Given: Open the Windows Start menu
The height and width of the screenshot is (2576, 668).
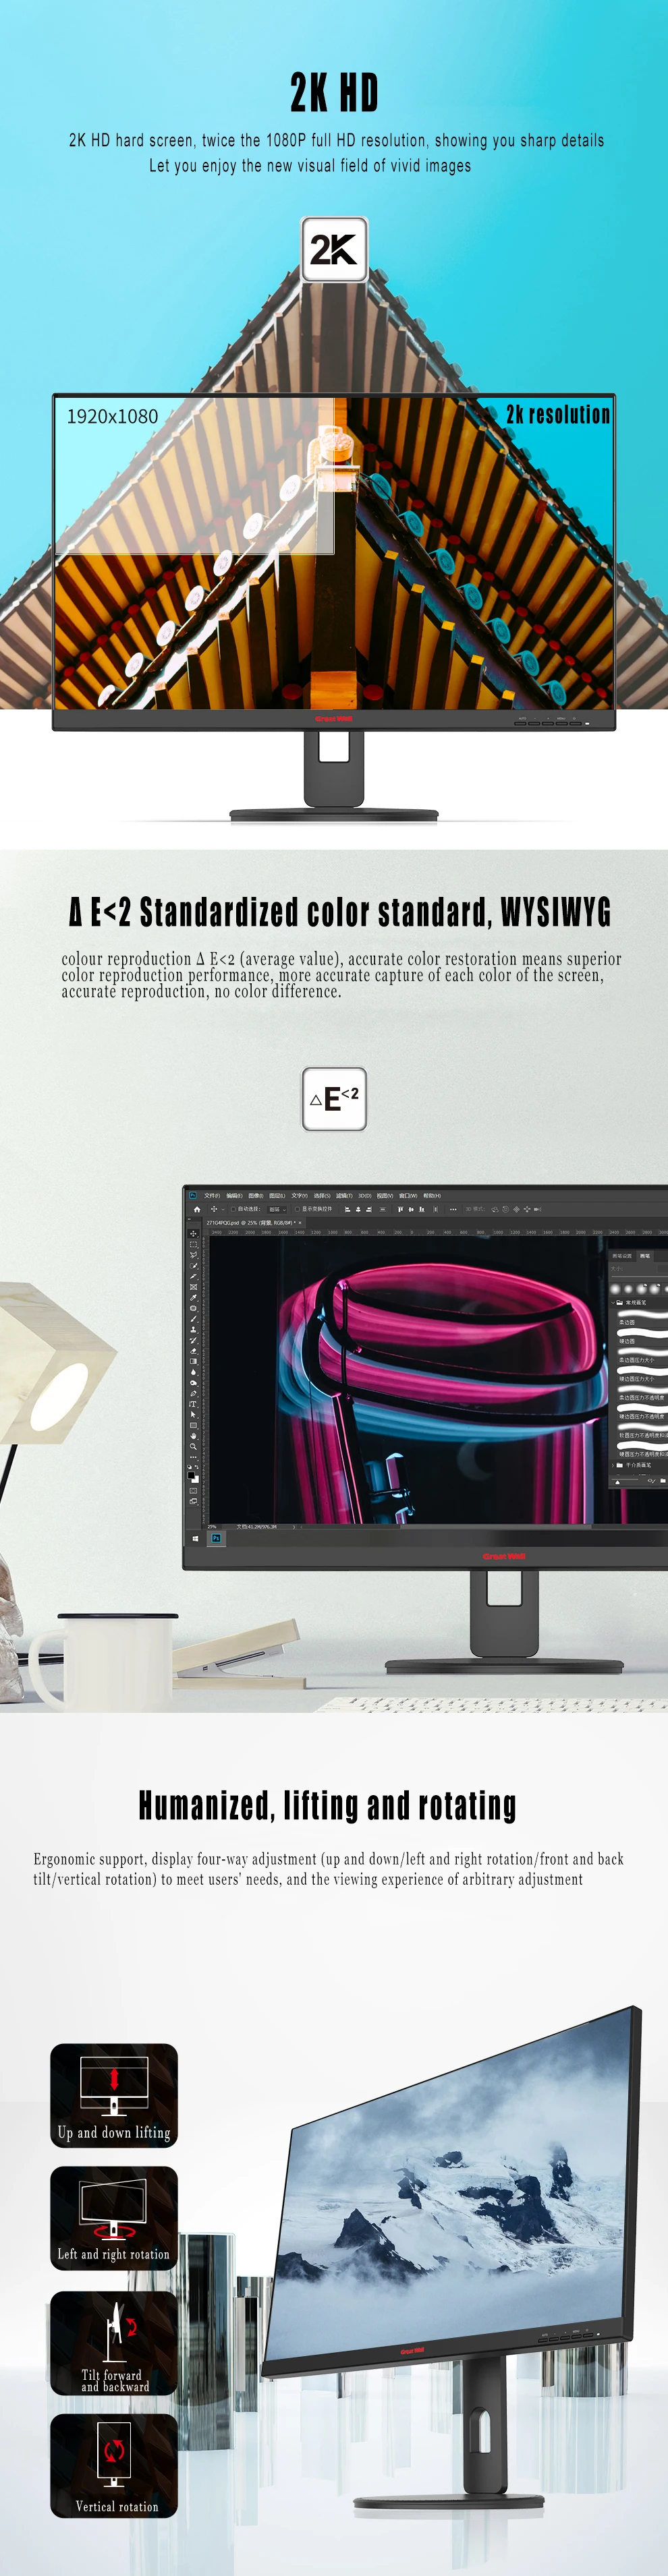Looking at the screenshot, I should click(x=195, y=1539).
